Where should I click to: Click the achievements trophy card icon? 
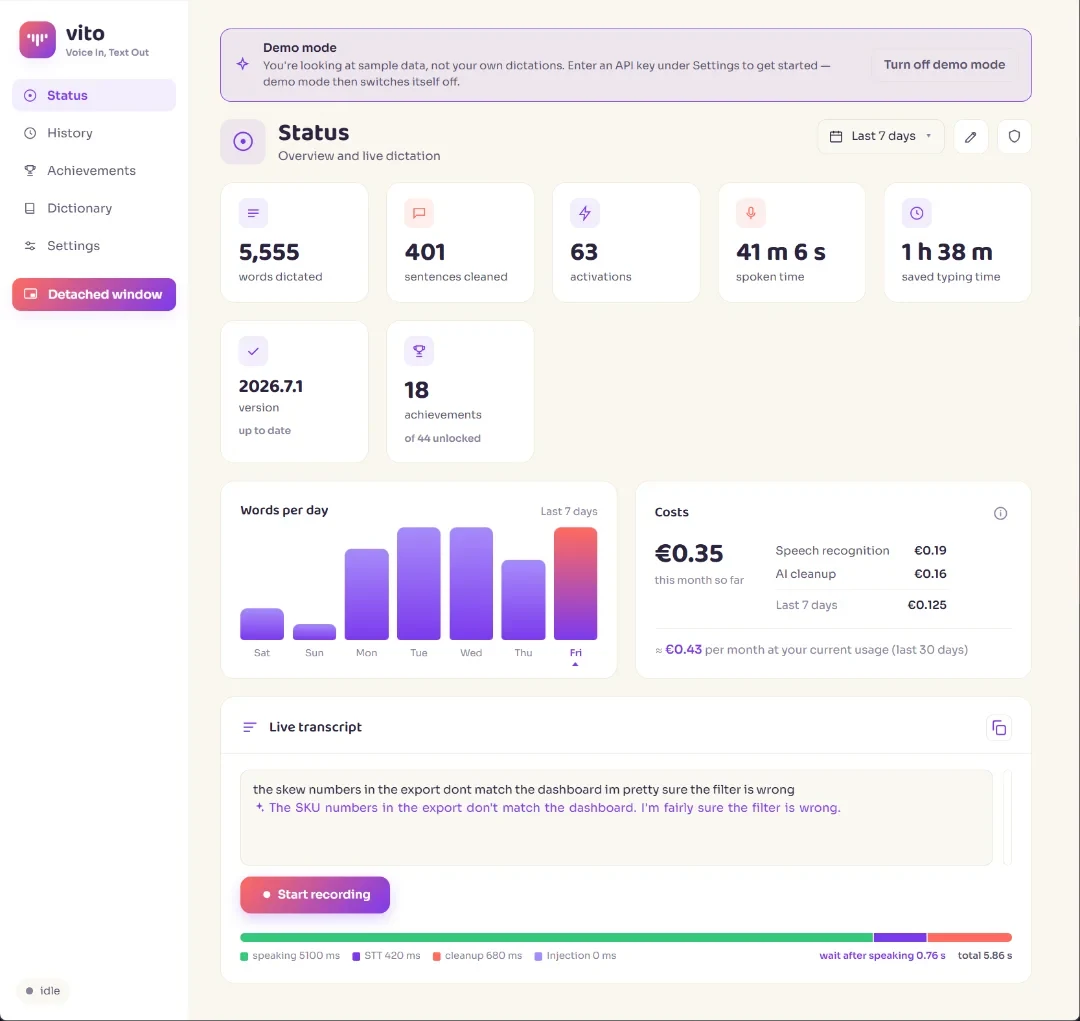coord(419,351)
